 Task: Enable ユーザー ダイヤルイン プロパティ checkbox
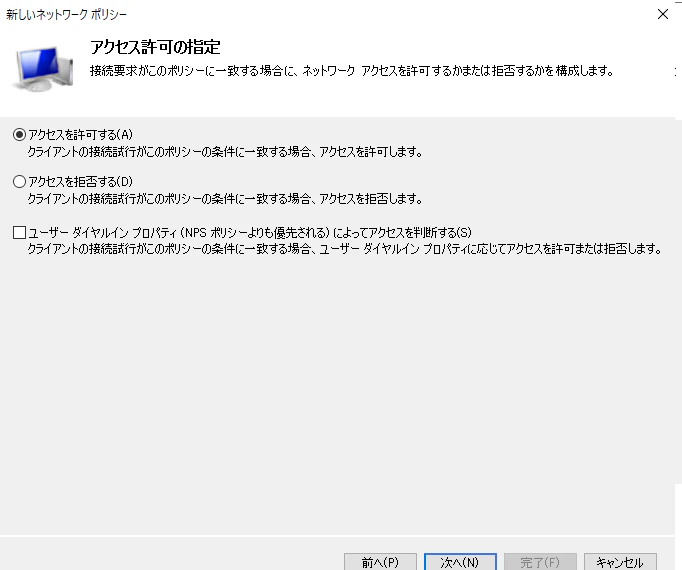20,232
